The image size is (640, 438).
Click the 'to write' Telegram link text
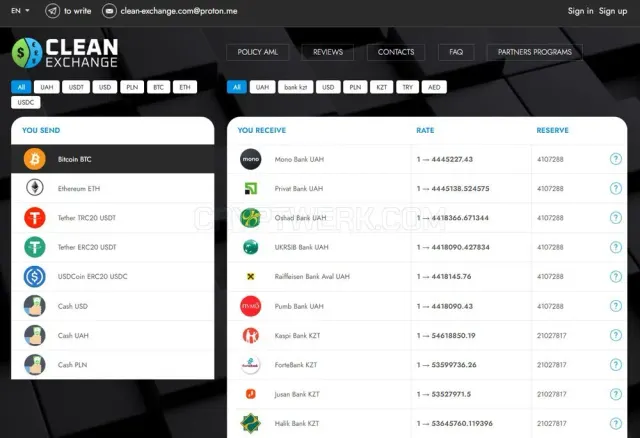(x=78, y=11)
